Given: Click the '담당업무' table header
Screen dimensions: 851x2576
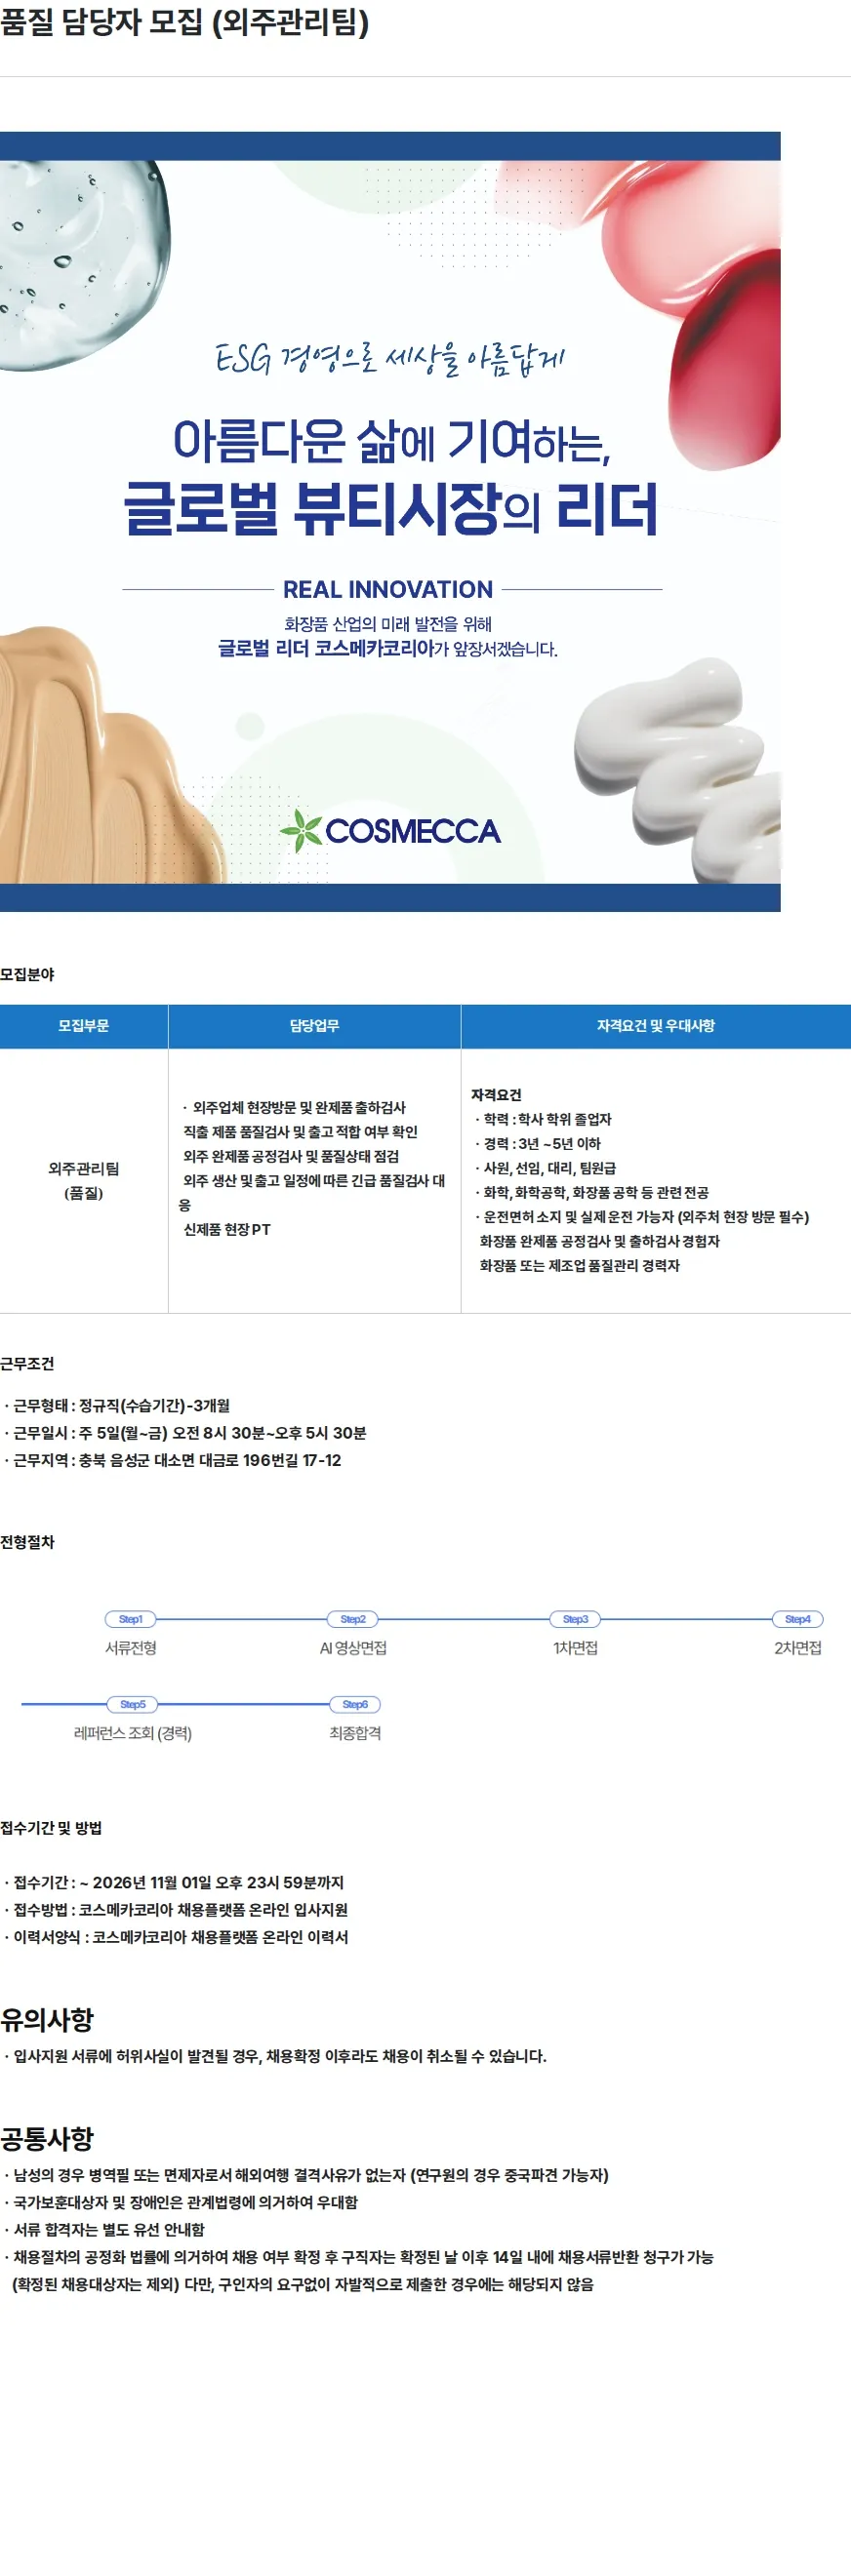Looking at the screenshot, I should pyautogui.click(x=315, y=1026).
